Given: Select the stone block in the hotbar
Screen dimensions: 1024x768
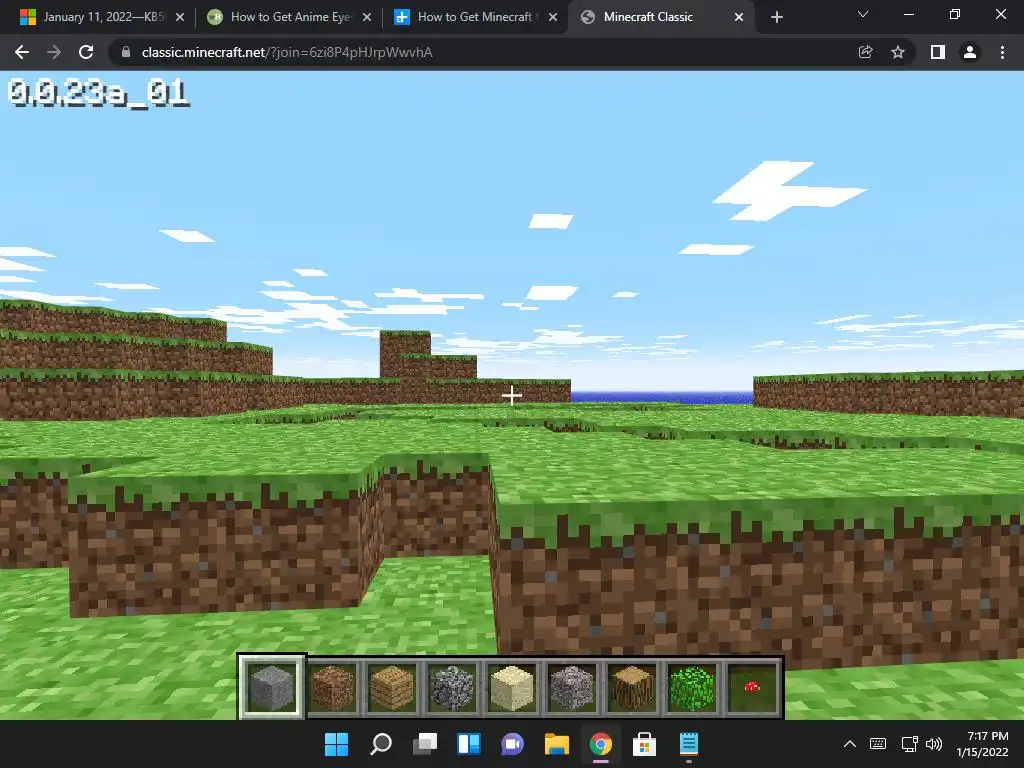Looking at the screenshot, I should click(272, 687).
